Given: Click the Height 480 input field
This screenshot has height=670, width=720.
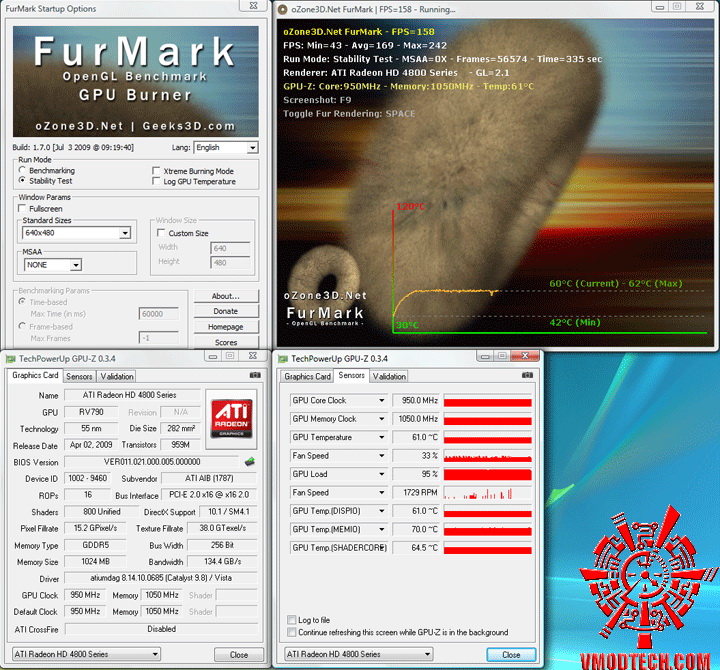Looking at the screenshot, I should click(x=230, y=263).
